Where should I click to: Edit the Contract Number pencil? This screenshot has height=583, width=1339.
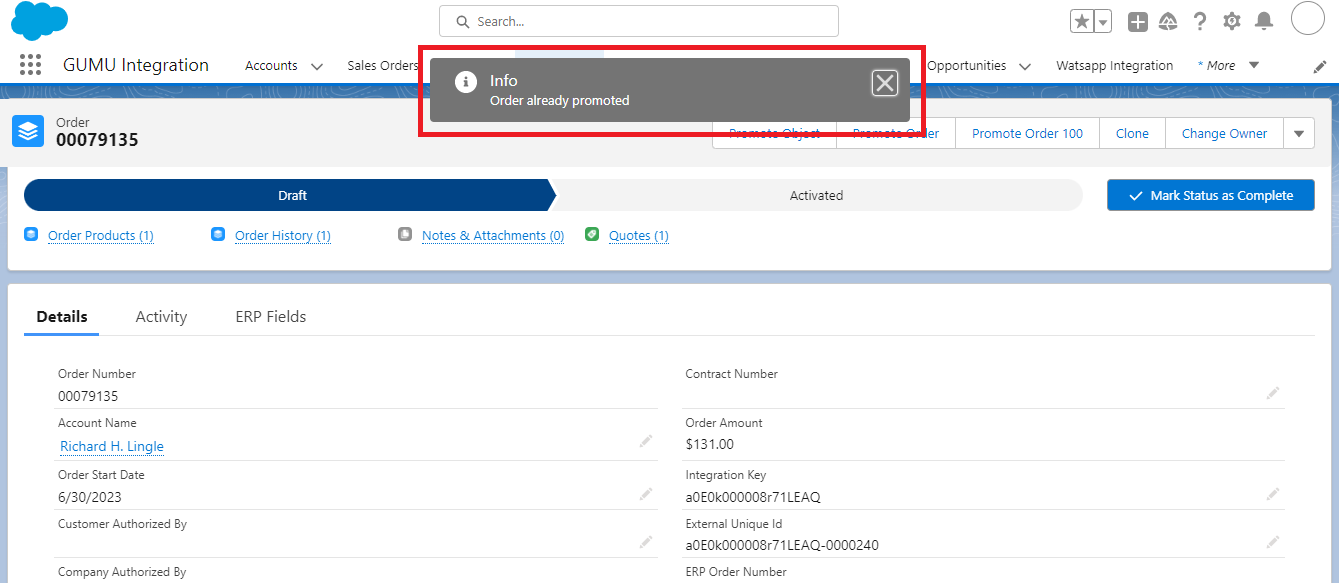click(x=1273, y=393)
